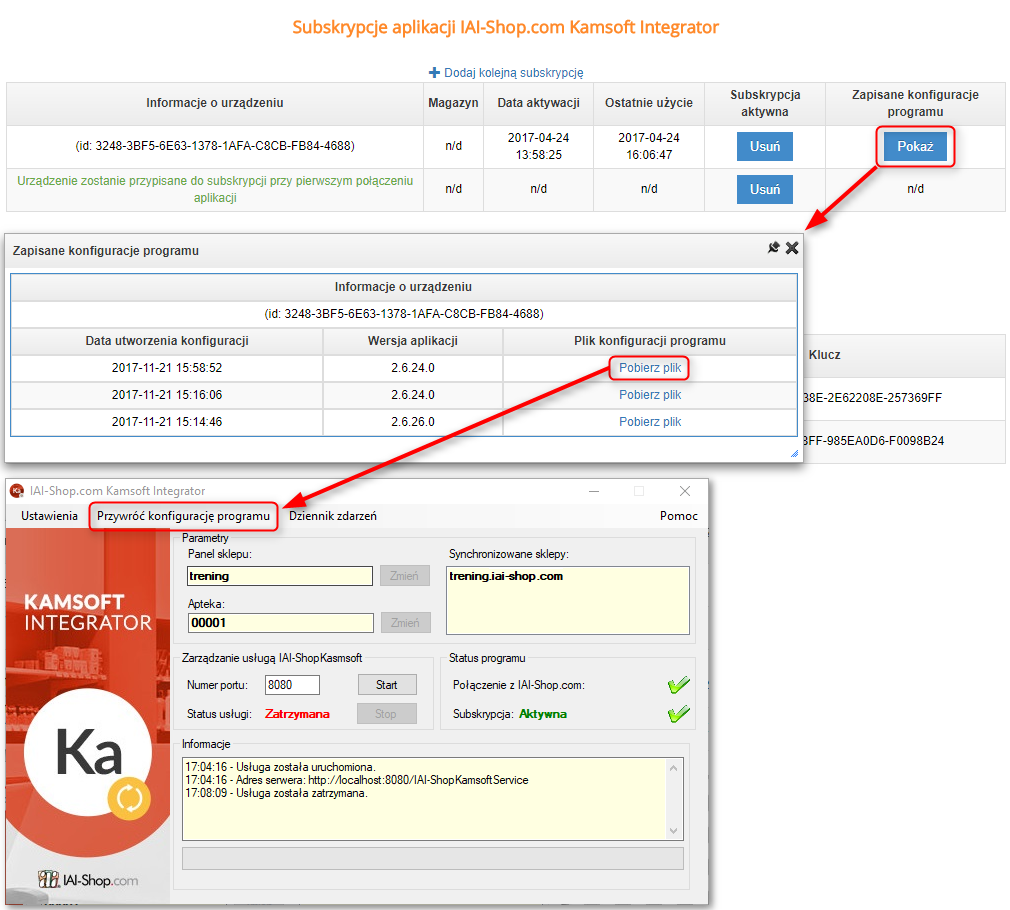
Task: Open the Dziennik zdarzeń menu
Action: pyautogui.click(x=332, y=516)
